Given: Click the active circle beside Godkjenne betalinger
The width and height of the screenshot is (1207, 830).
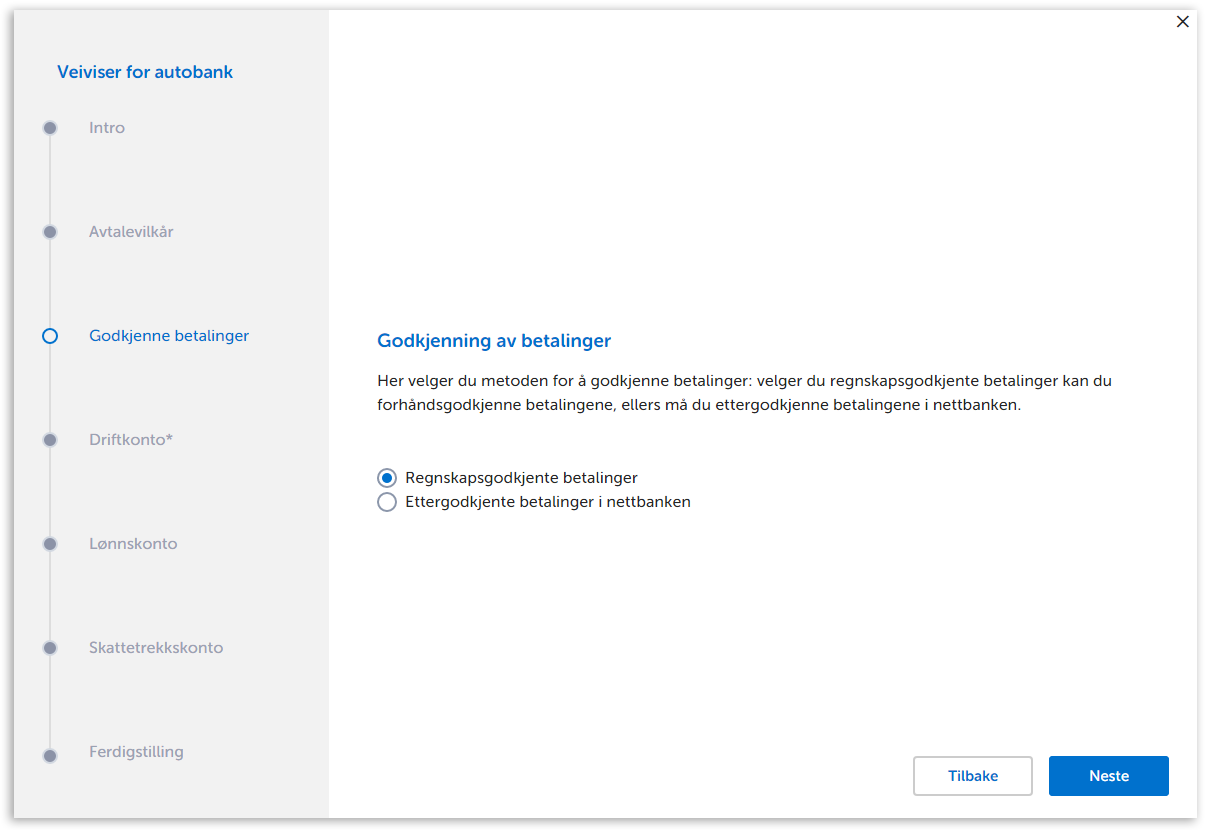Looking at the screenshot, I should click(50, 336).
